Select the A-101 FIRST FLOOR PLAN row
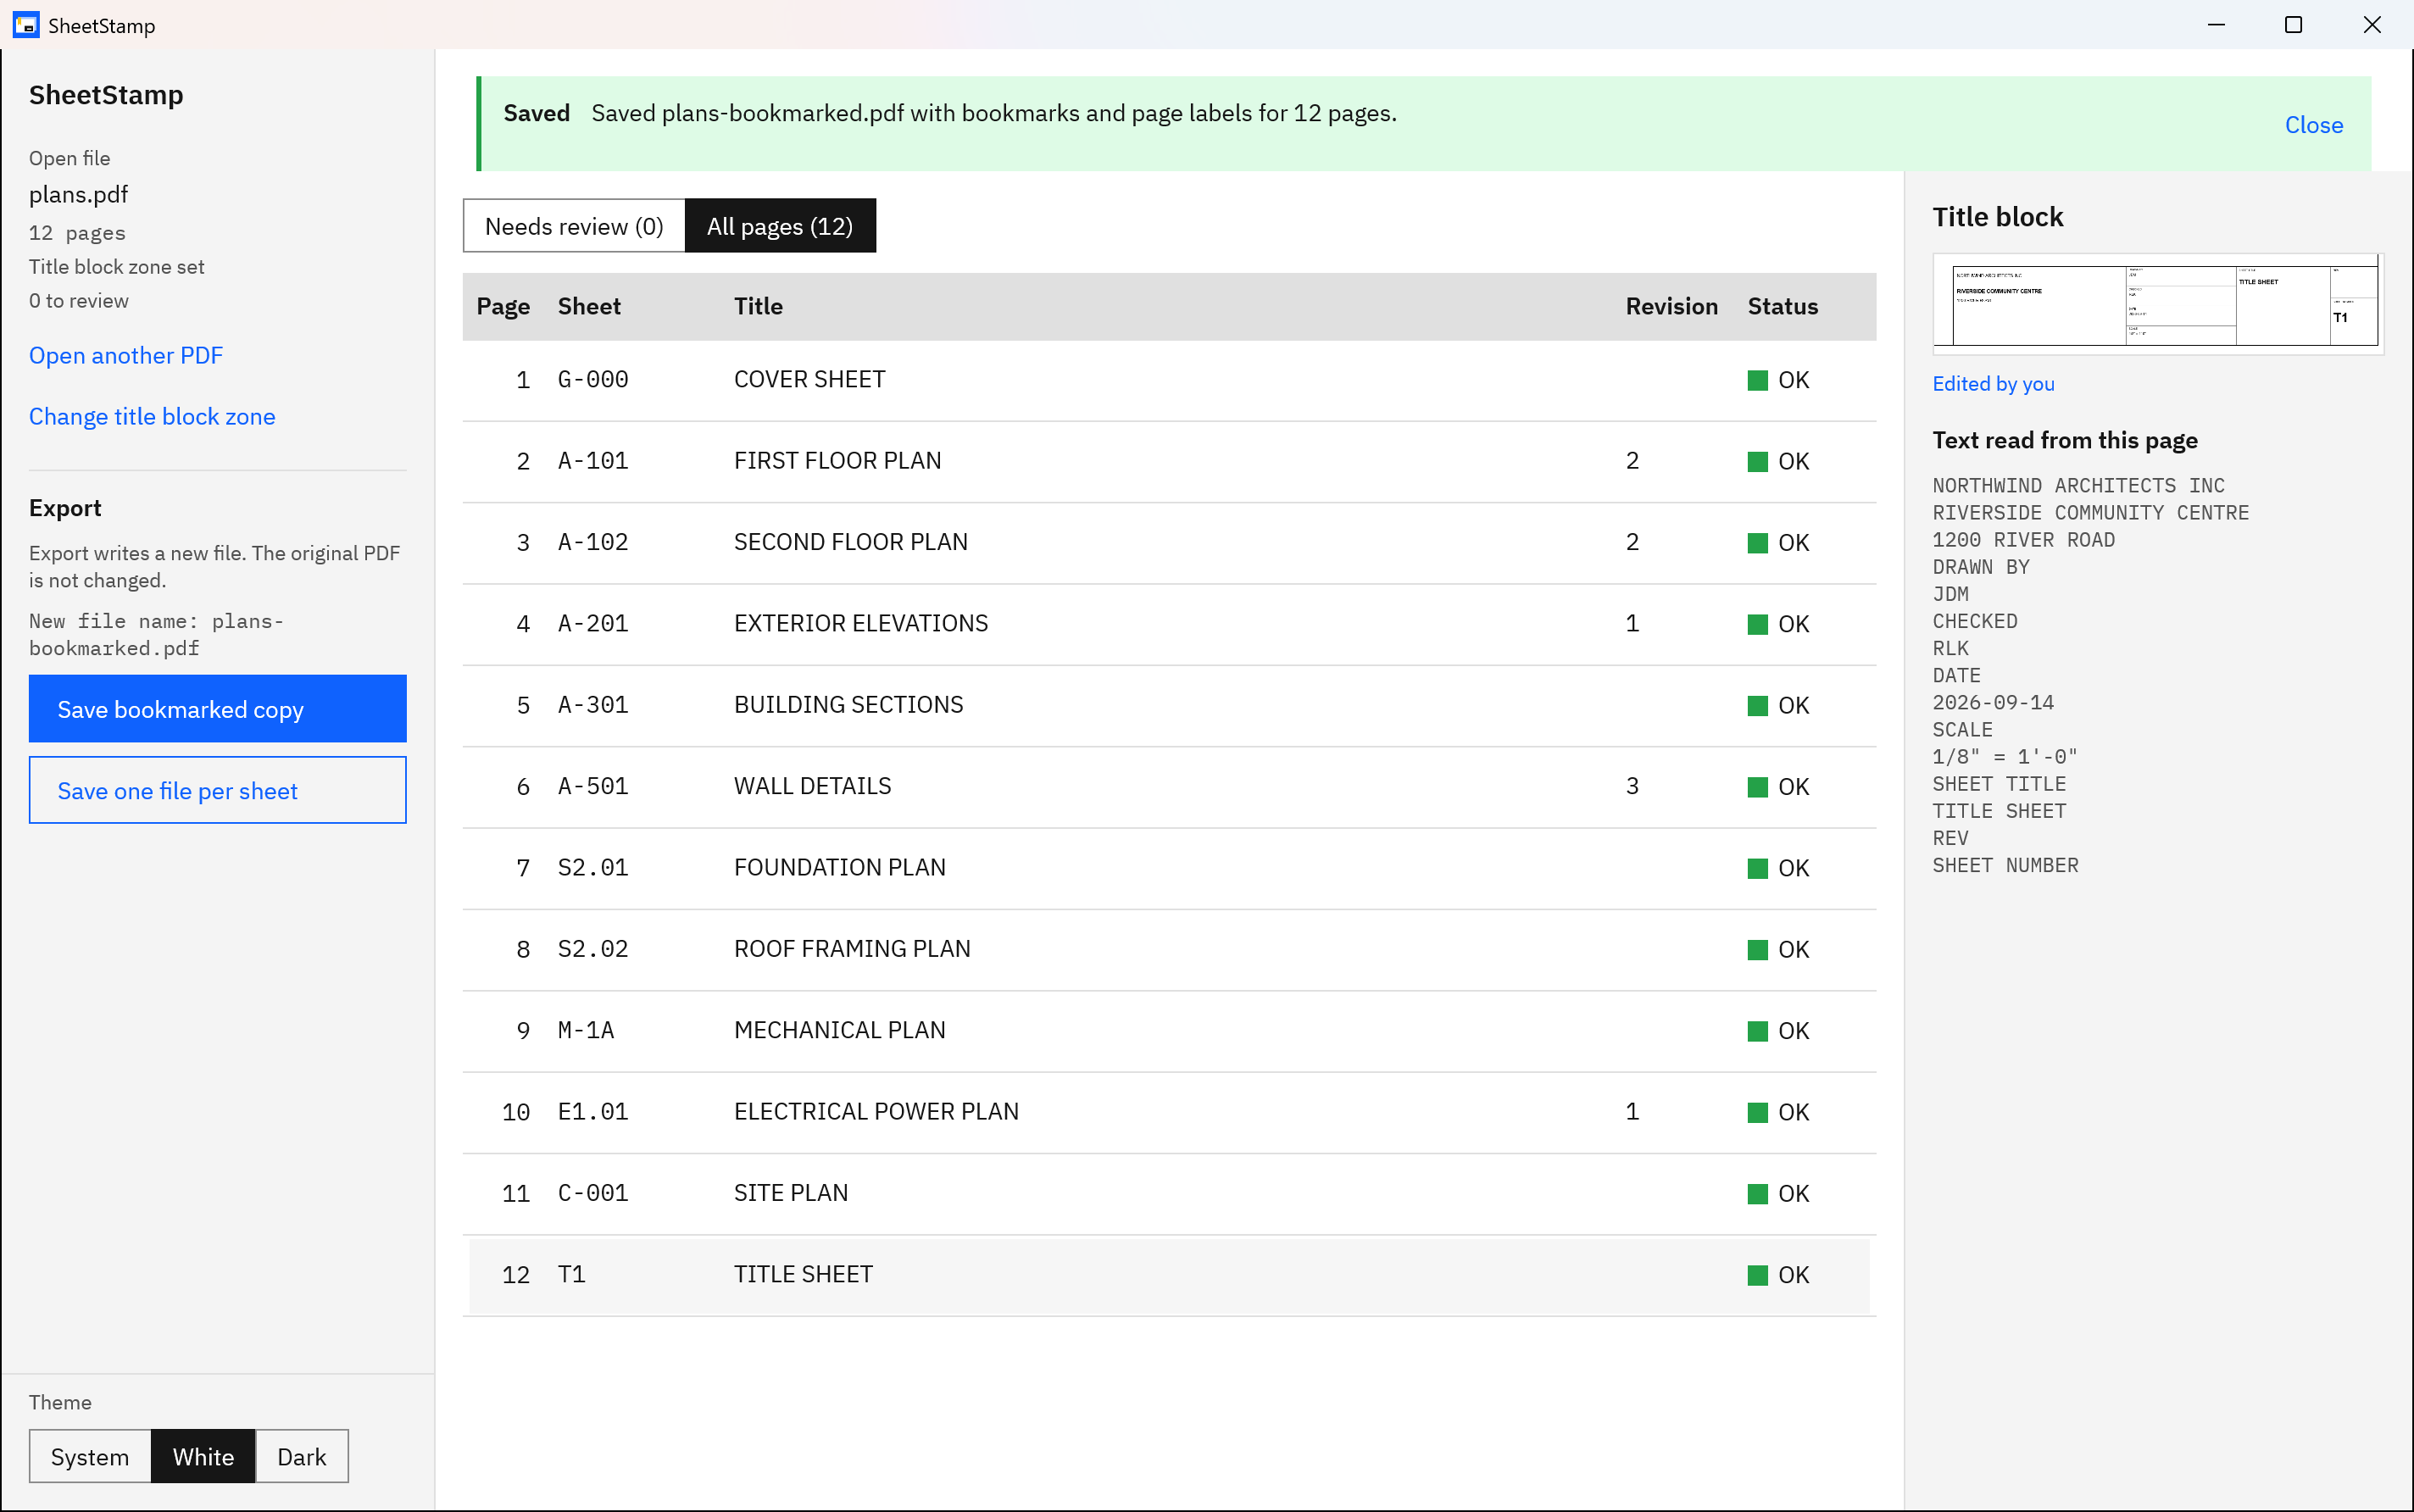Screen dimensions: 2414x1512 (x=1169, y=461)
